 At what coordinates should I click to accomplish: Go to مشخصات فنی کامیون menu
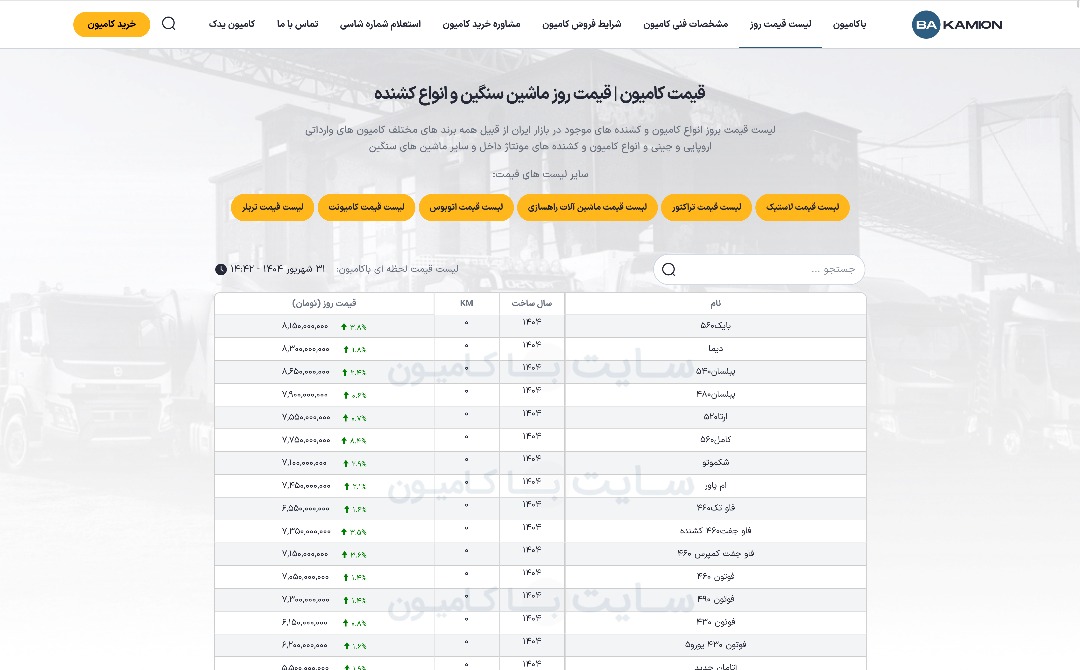pyautogui.click(x=685, y=24)
